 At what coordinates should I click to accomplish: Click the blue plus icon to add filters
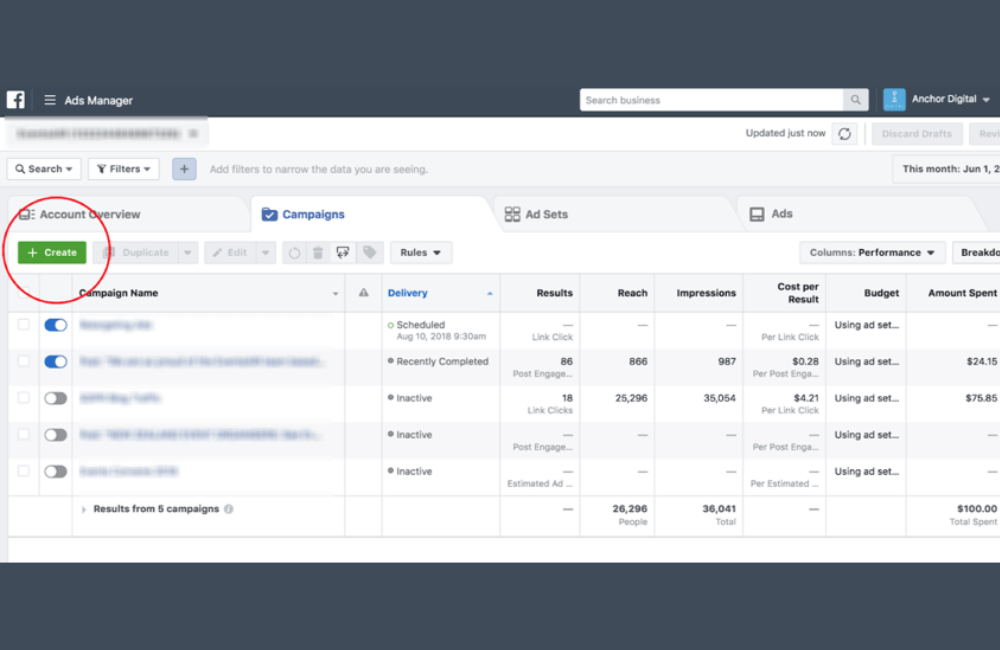[184, 168]
